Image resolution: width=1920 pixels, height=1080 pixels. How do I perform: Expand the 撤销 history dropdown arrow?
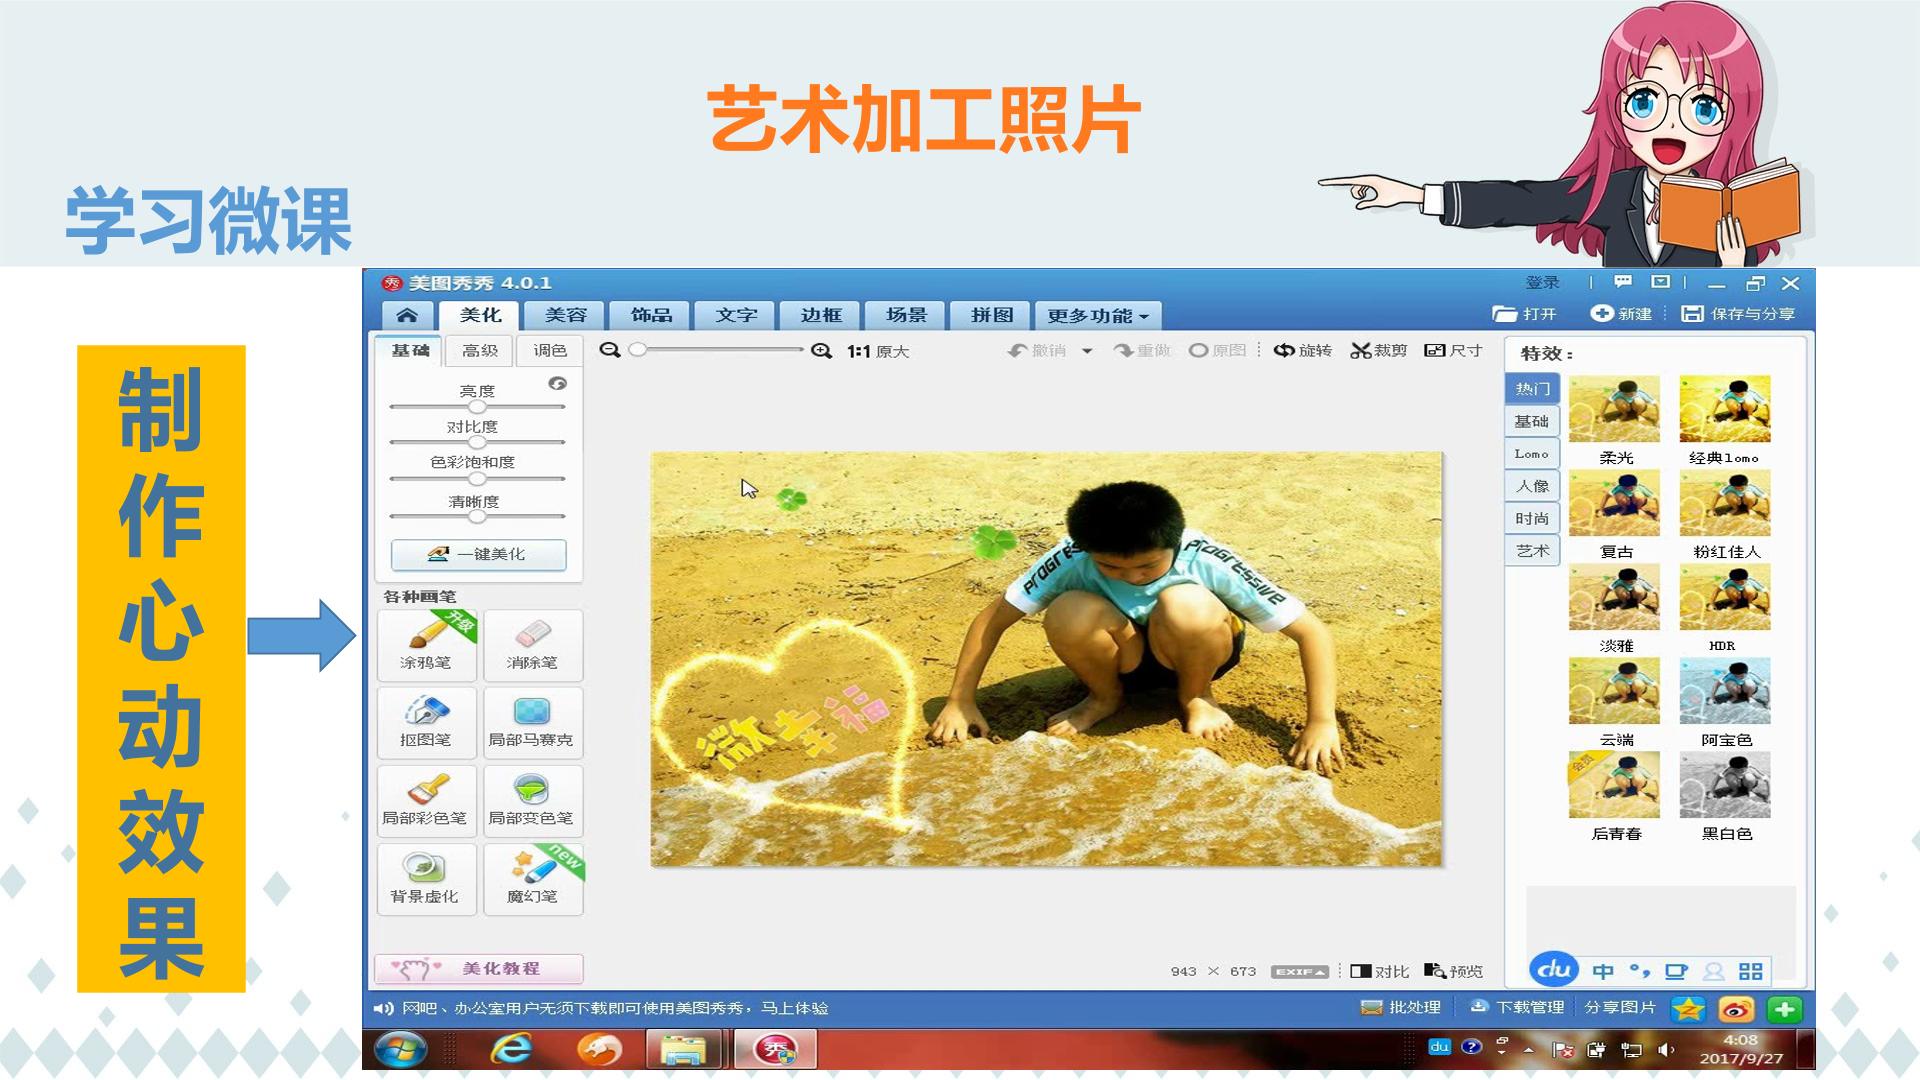click(1087, 351)
